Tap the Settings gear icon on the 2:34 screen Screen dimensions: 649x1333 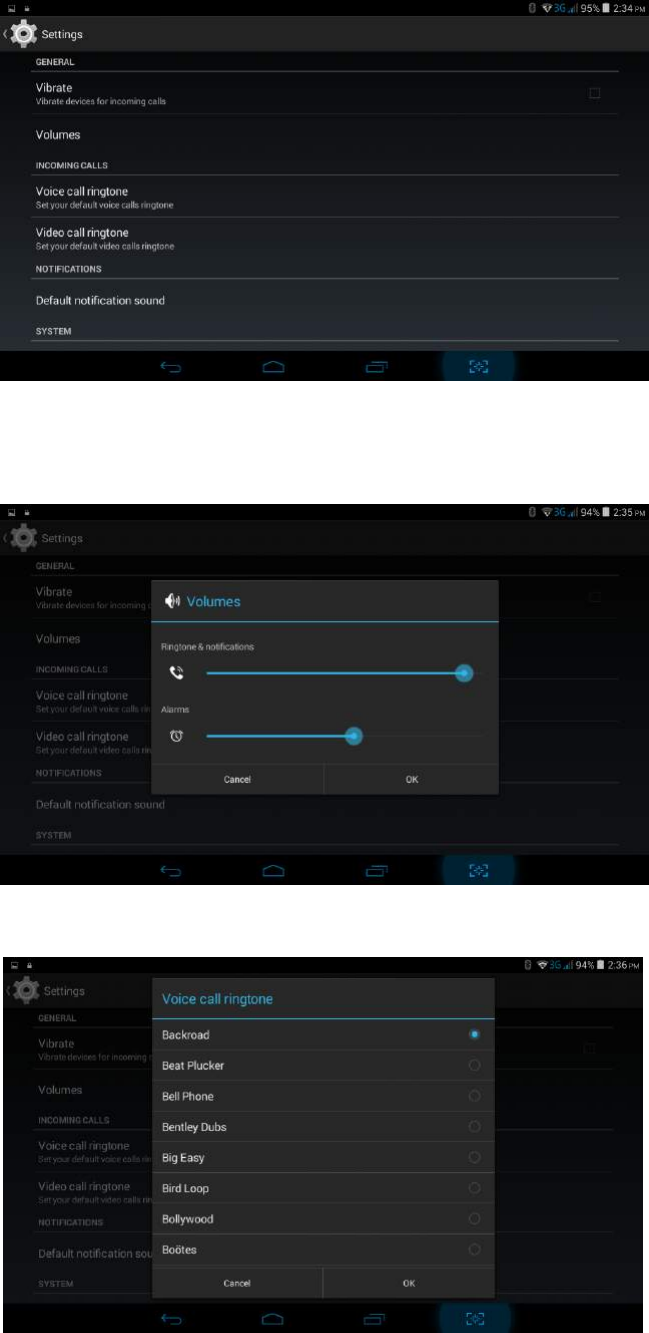click(23, 34)
